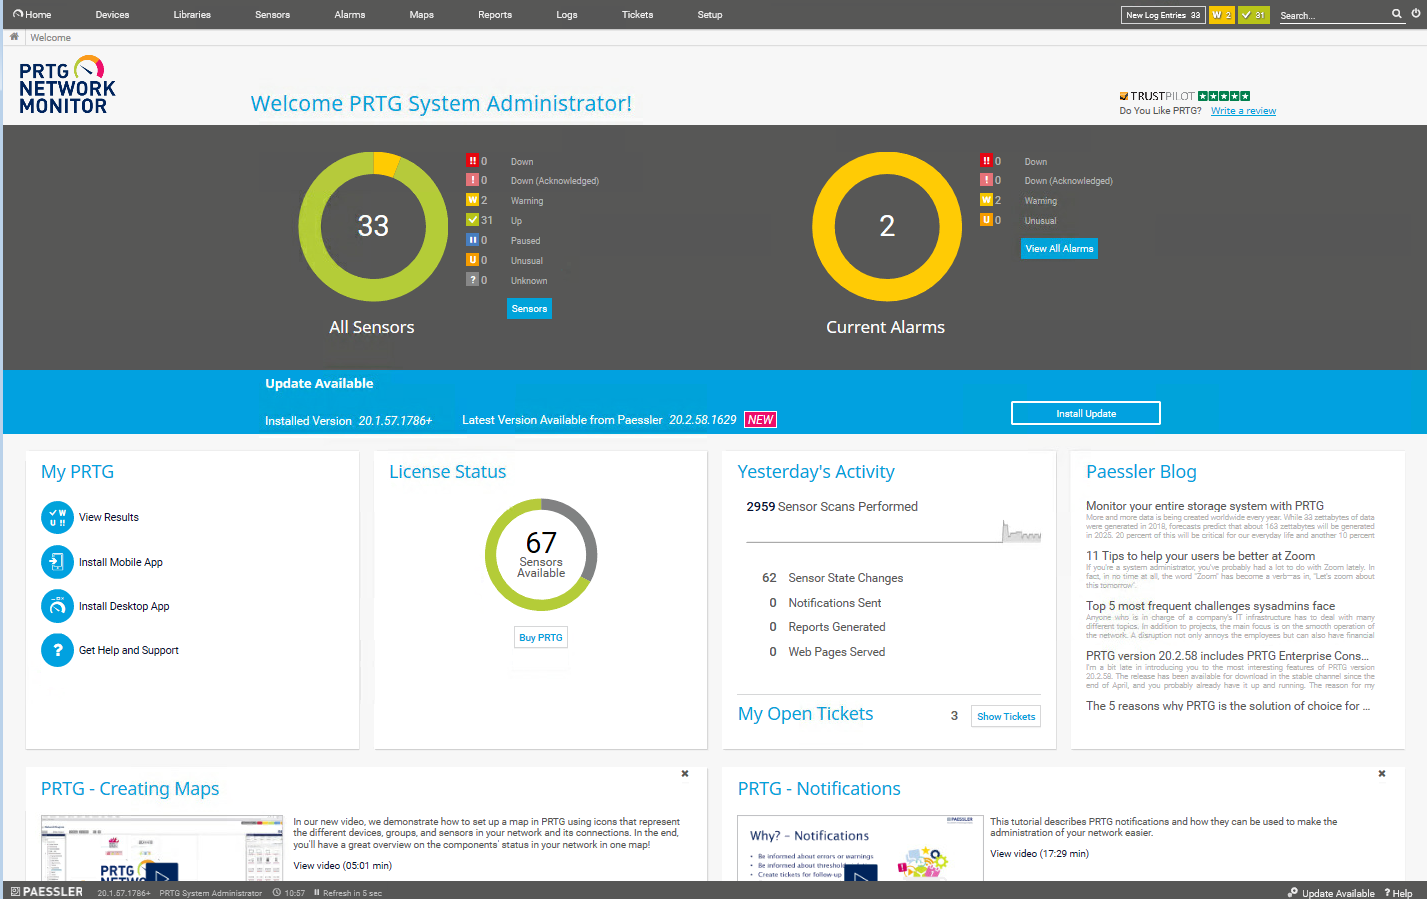This screenshot has width=1427, height=899.
Task: Open the 11 Tips Zoom blog article
Action: [1200, 556]
